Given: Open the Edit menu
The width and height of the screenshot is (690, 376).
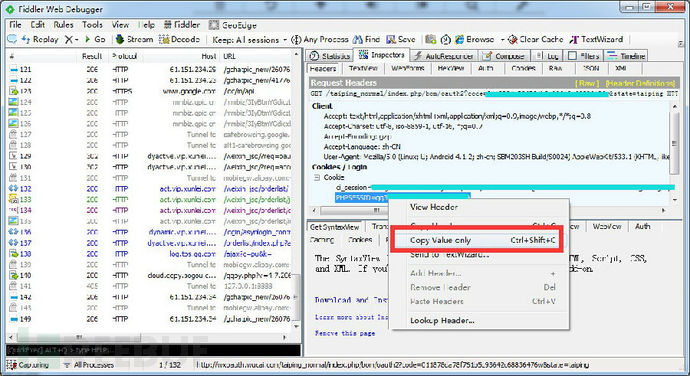Looking at the screenshot, I should coord(37,25).
